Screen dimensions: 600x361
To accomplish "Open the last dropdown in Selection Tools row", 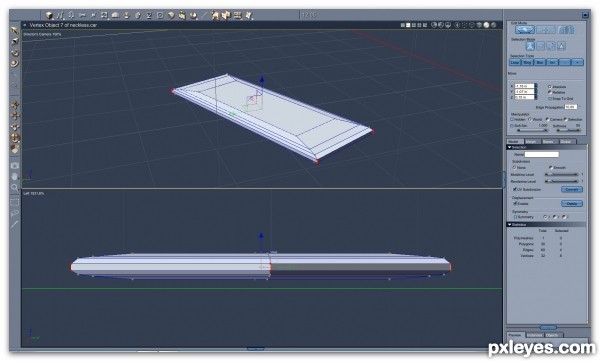I will point(577,62).
